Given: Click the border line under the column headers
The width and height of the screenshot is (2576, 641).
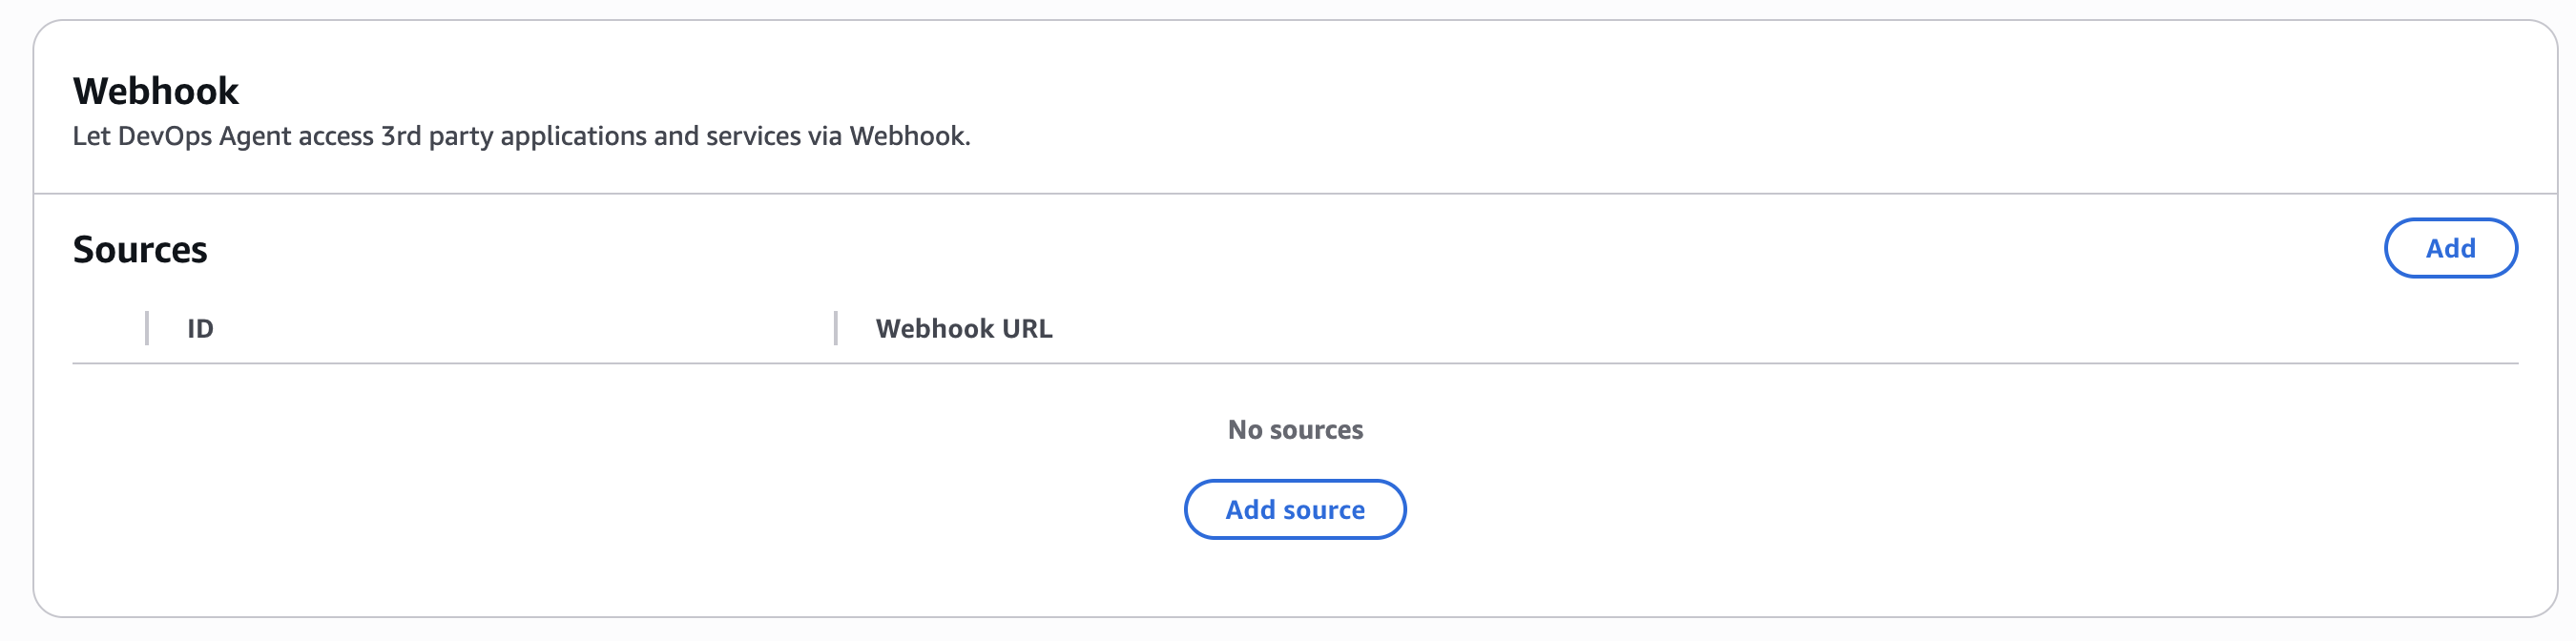Looking at the screenshot, I should (1294, 363).
